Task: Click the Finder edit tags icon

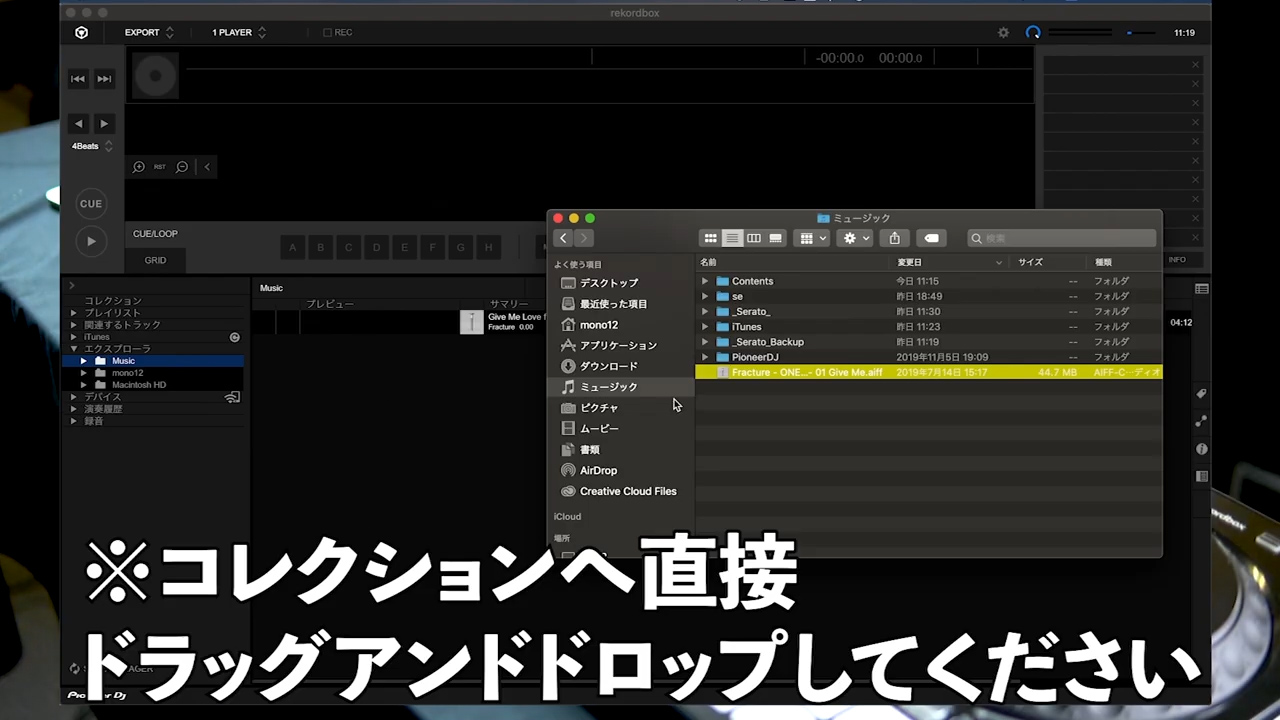Action: click(x=931, y=238)
